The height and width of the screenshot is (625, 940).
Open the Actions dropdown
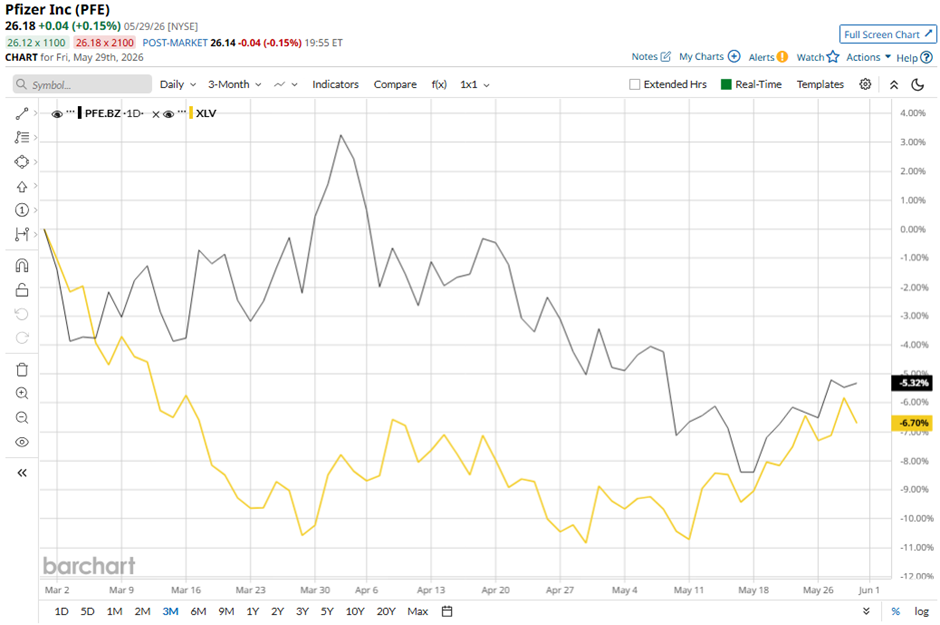pos(868,57)
